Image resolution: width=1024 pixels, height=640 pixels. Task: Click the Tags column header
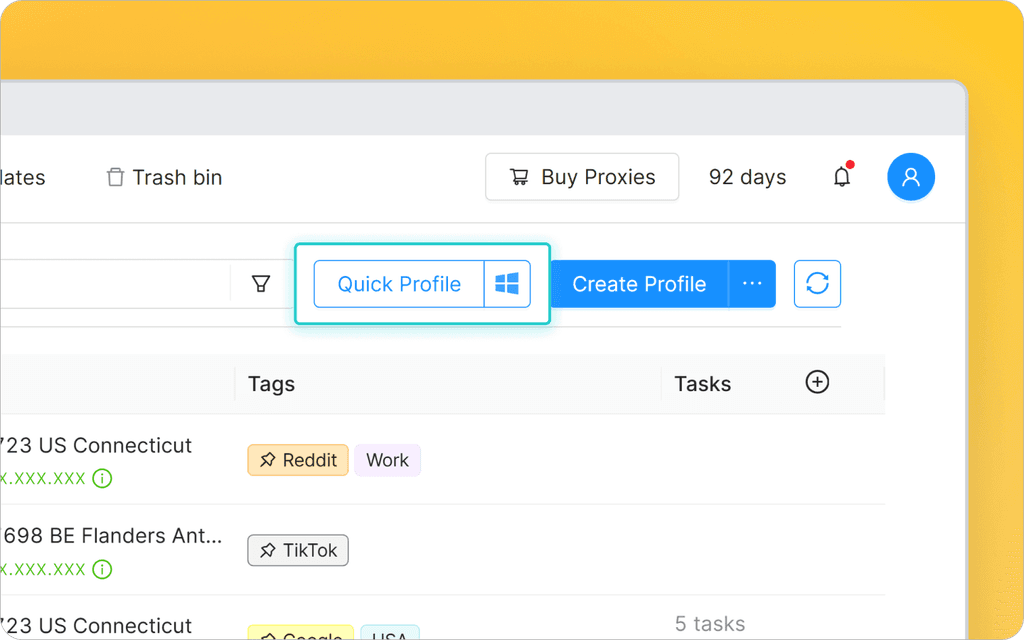point(270,383)
